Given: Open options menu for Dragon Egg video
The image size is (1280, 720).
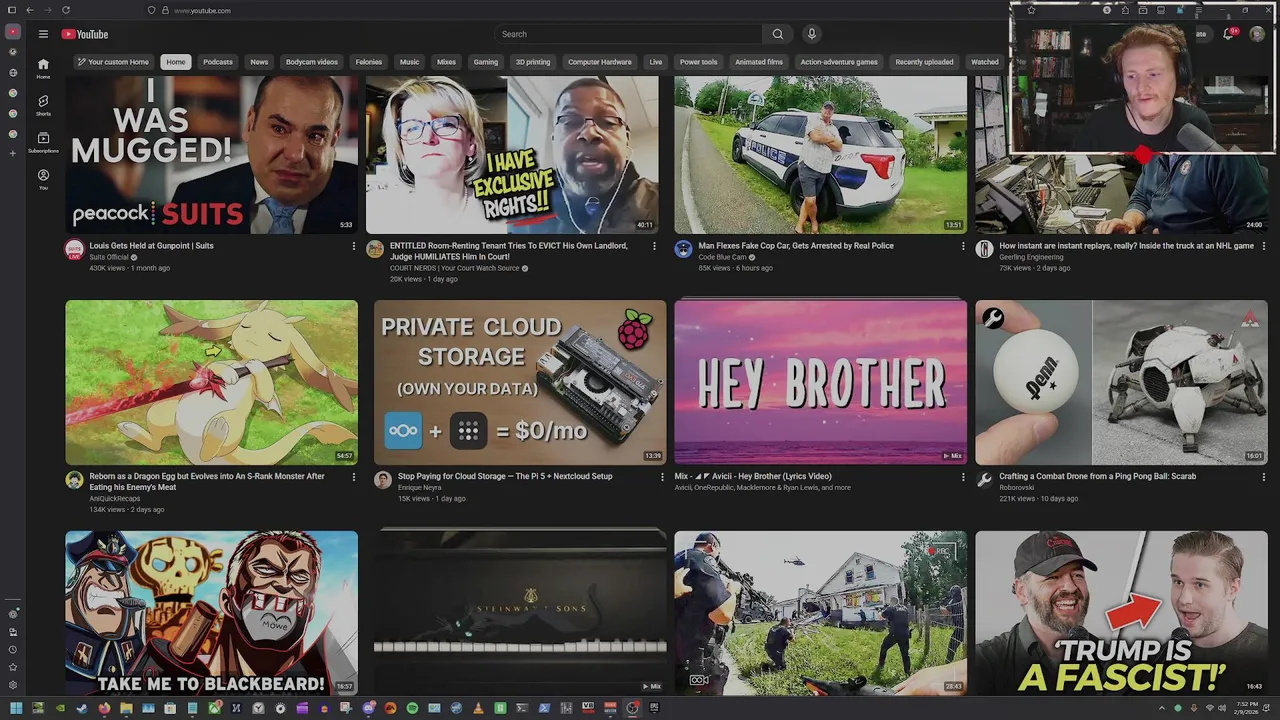Looking at the screenshot, I should tap(353, 477).
